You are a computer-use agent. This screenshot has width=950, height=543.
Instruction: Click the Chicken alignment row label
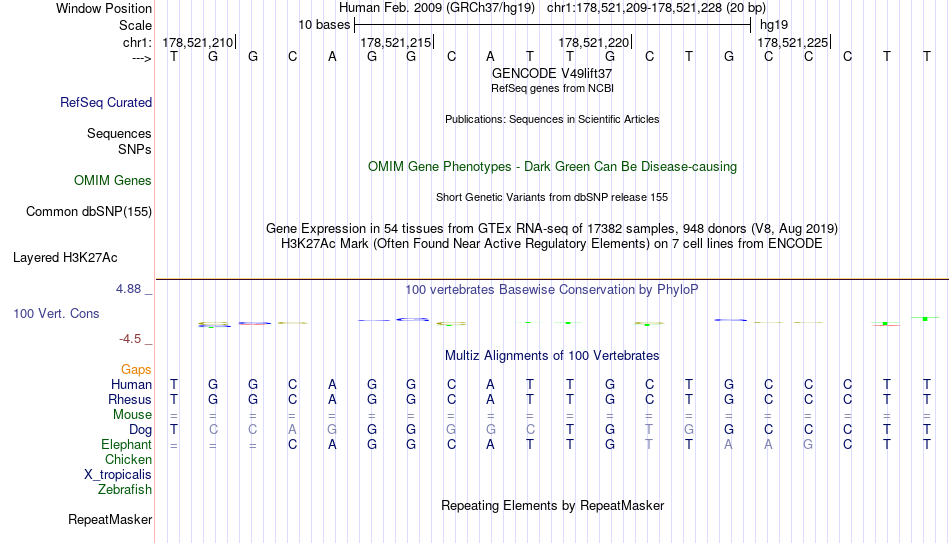click(x=128, y=459)
